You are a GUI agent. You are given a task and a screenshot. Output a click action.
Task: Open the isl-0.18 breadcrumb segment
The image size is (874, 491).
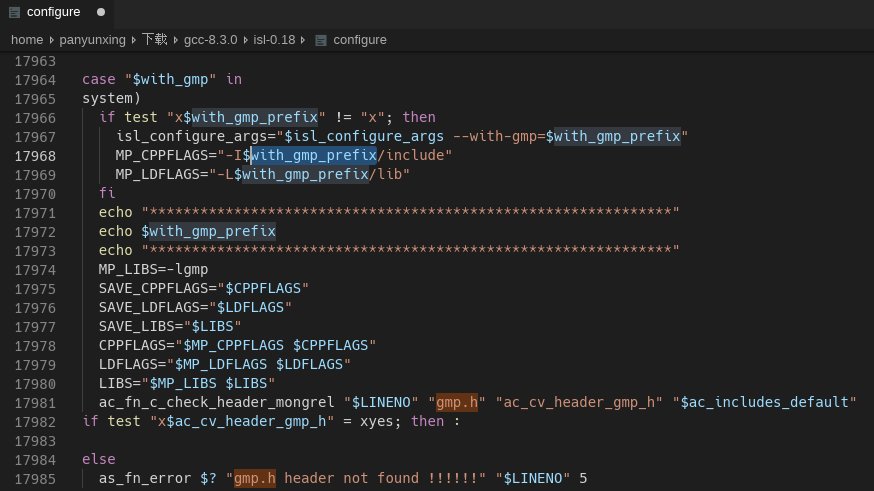tap(274, 40)
